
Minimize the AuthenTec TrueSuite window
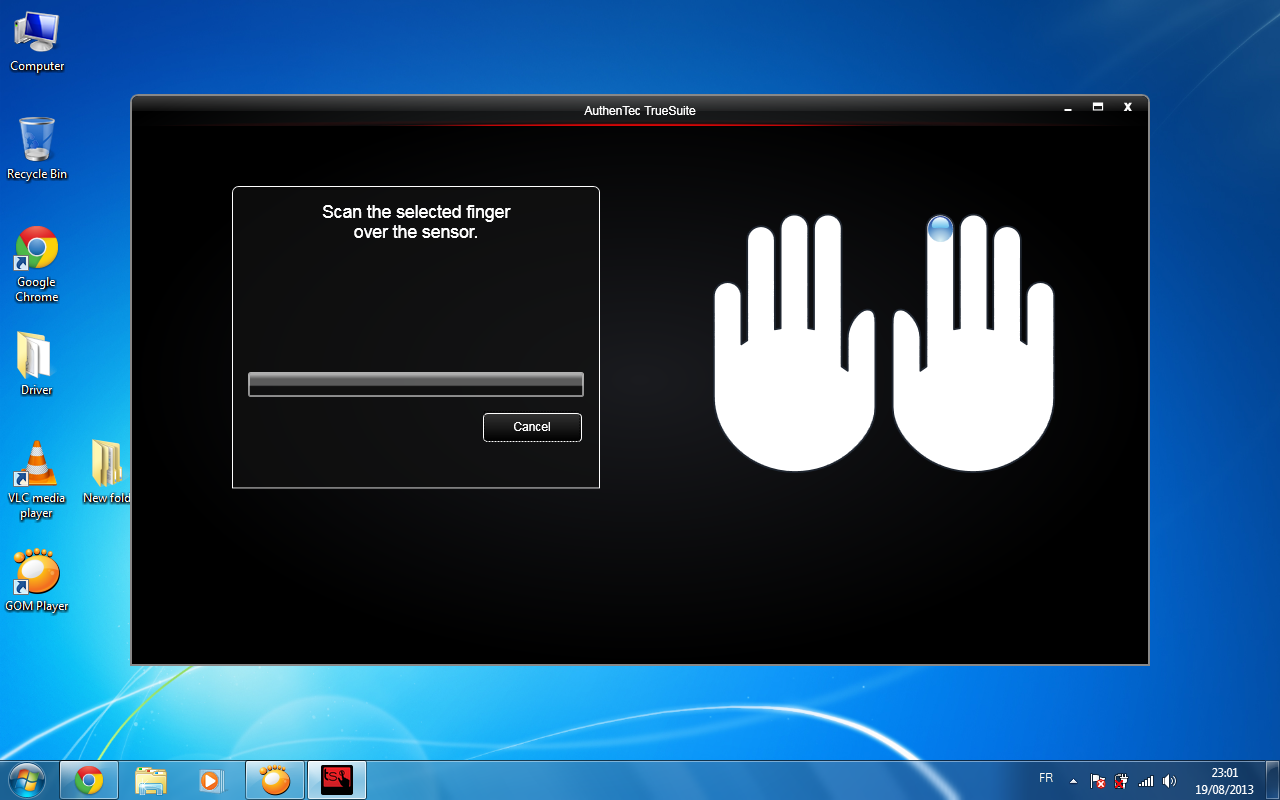click(1068, 108)
